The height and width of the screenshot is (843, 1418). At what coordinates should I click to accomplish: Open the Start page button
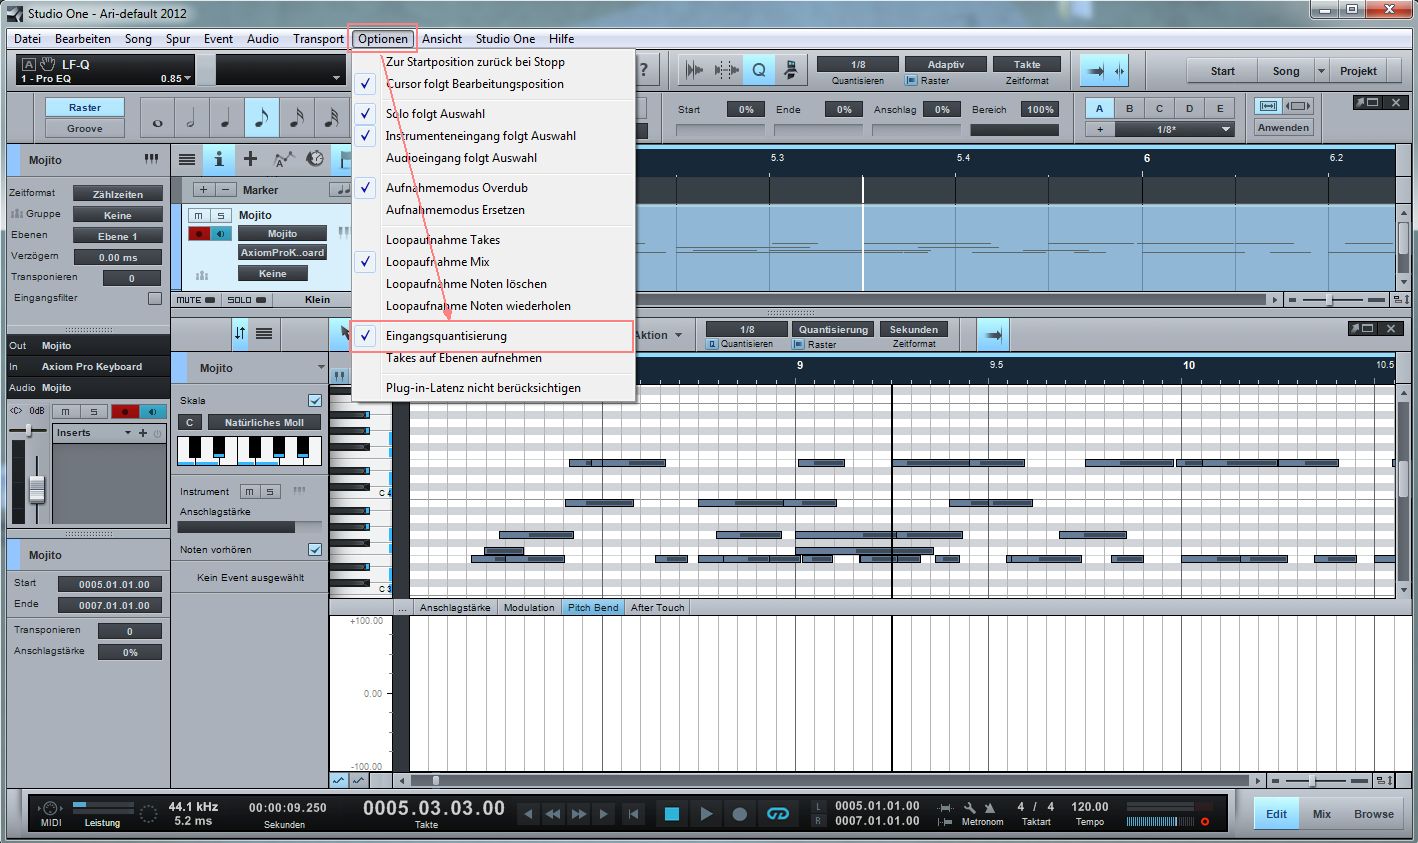pyautogui.click(x=1222, y=71)
